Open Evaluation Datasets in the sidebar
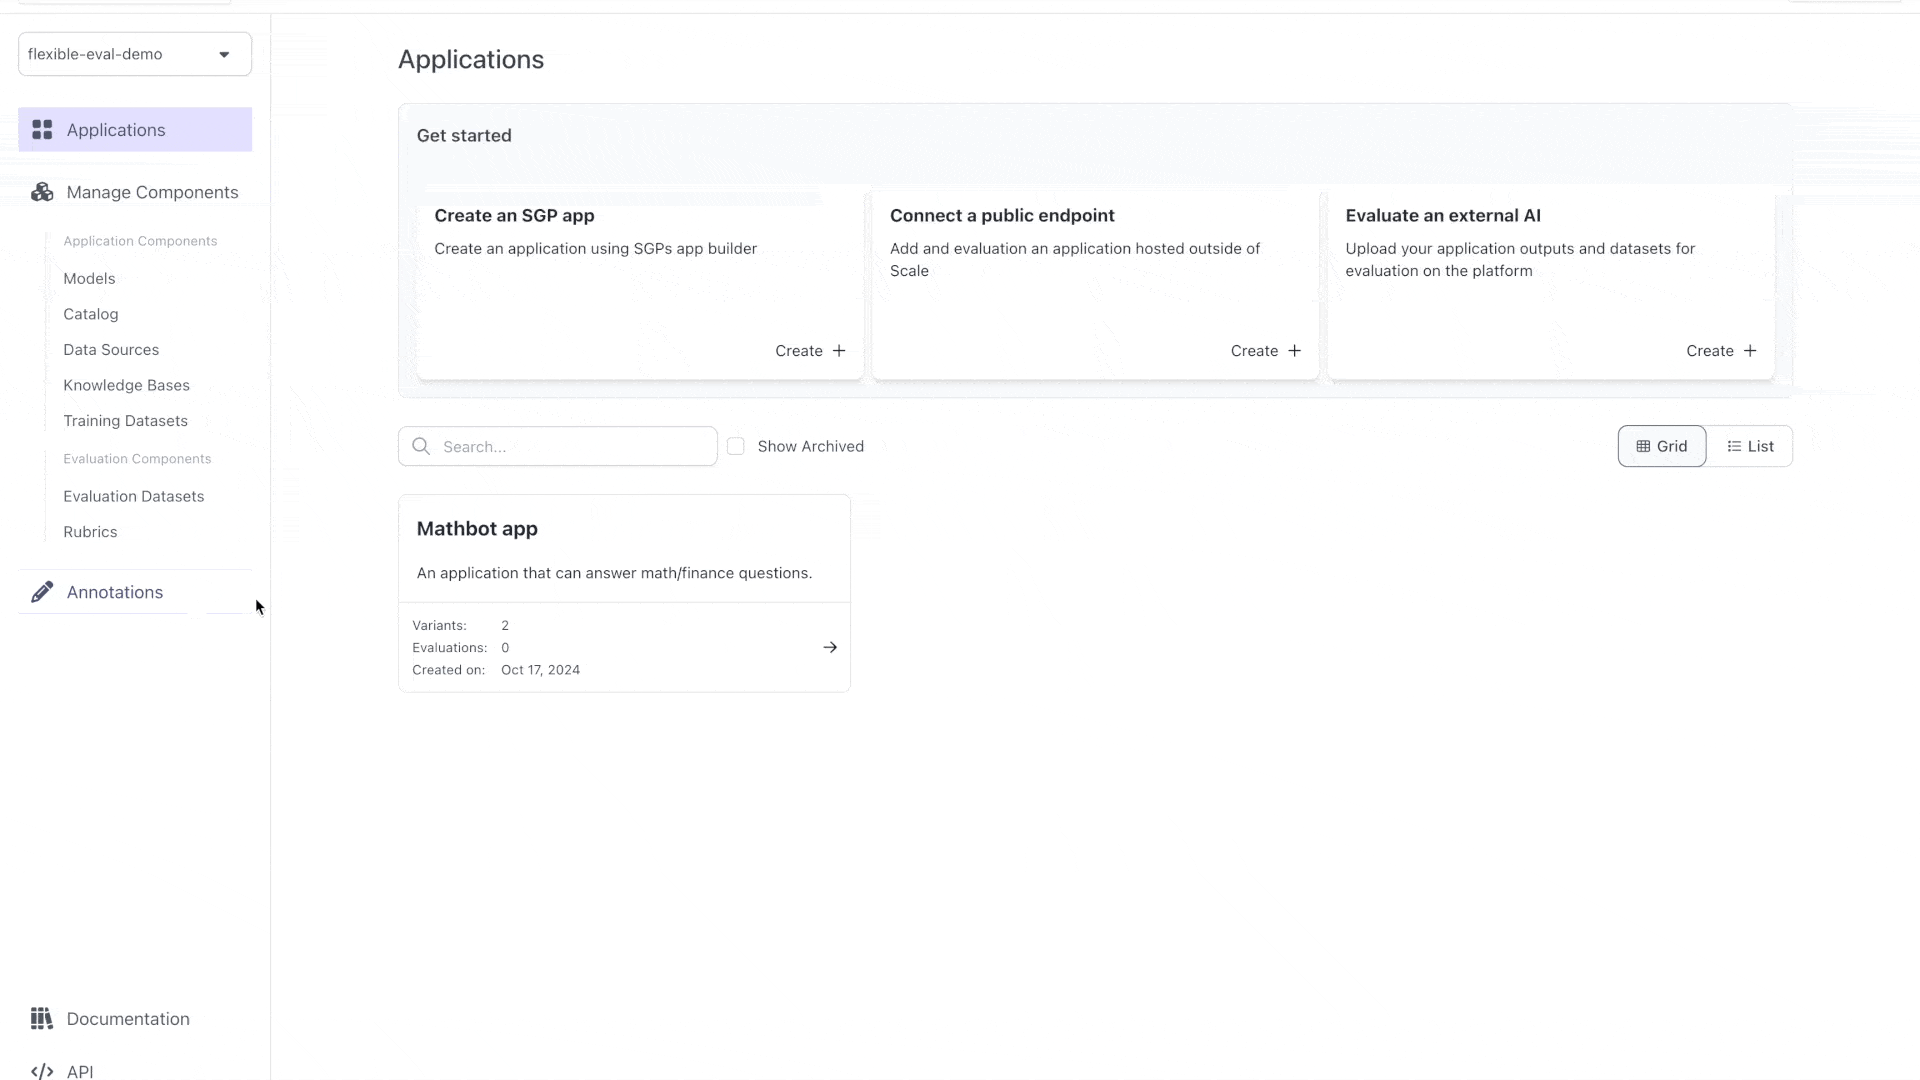 click(x=133, y=496)
